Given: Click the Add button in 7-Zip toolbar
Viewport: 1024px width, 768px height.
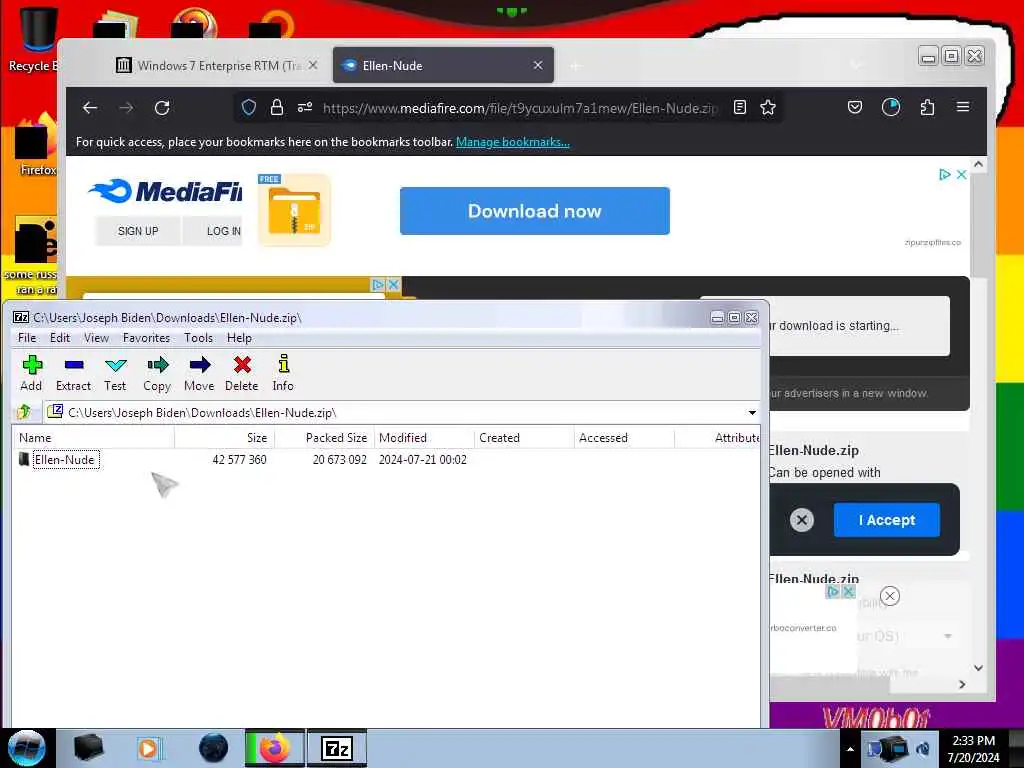Looking at the screenshot, I should coord(31,374).
